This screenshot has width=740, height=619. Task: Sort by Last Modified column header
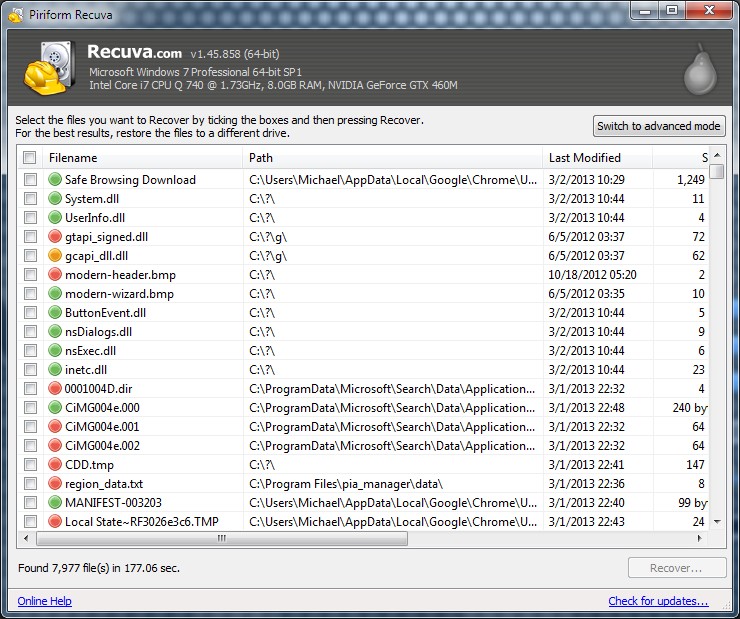[x=596, y=158]
